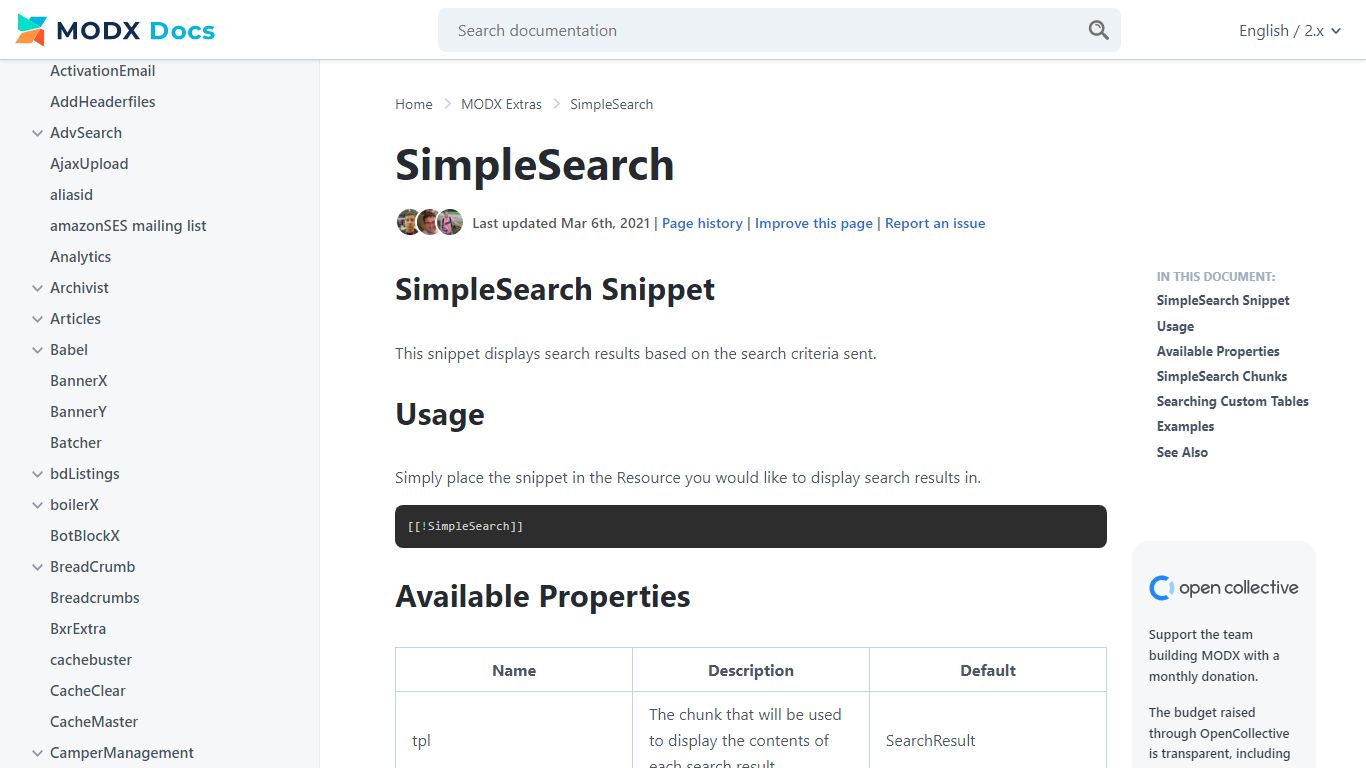Open CacheMaster in the sidebar

pos(94,722)
